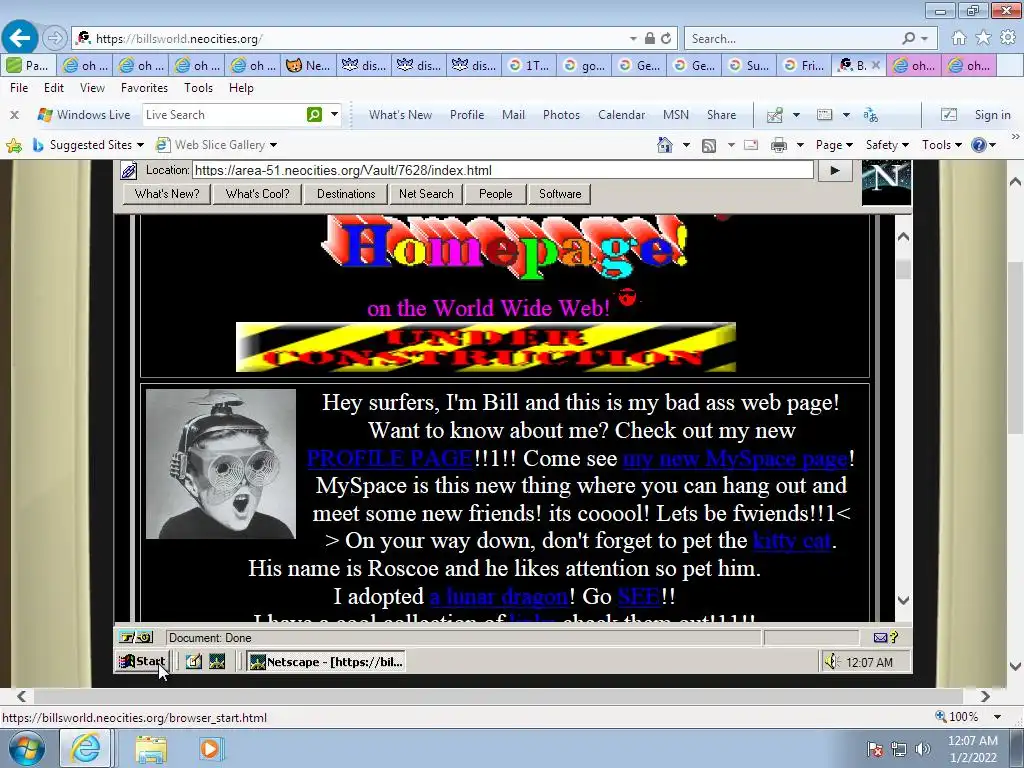Screen dimensions: 1024x768
Task: Click the Netscape Start button
Action: (x=142, y=662)
